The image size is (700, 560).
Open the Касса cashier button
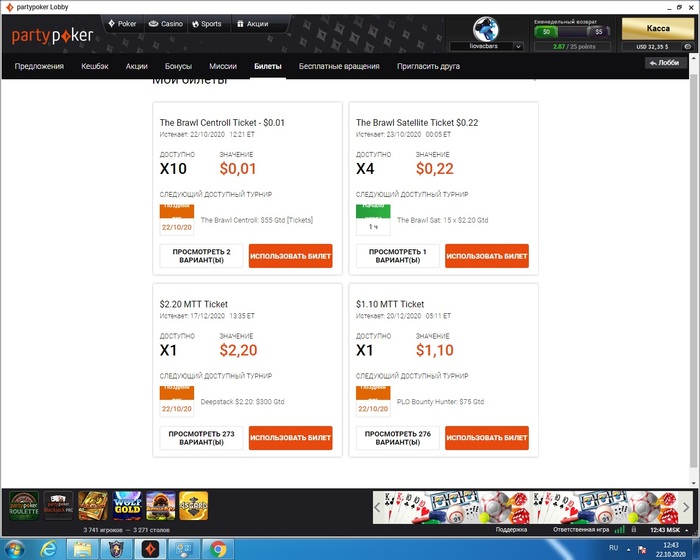pos(658,28)
